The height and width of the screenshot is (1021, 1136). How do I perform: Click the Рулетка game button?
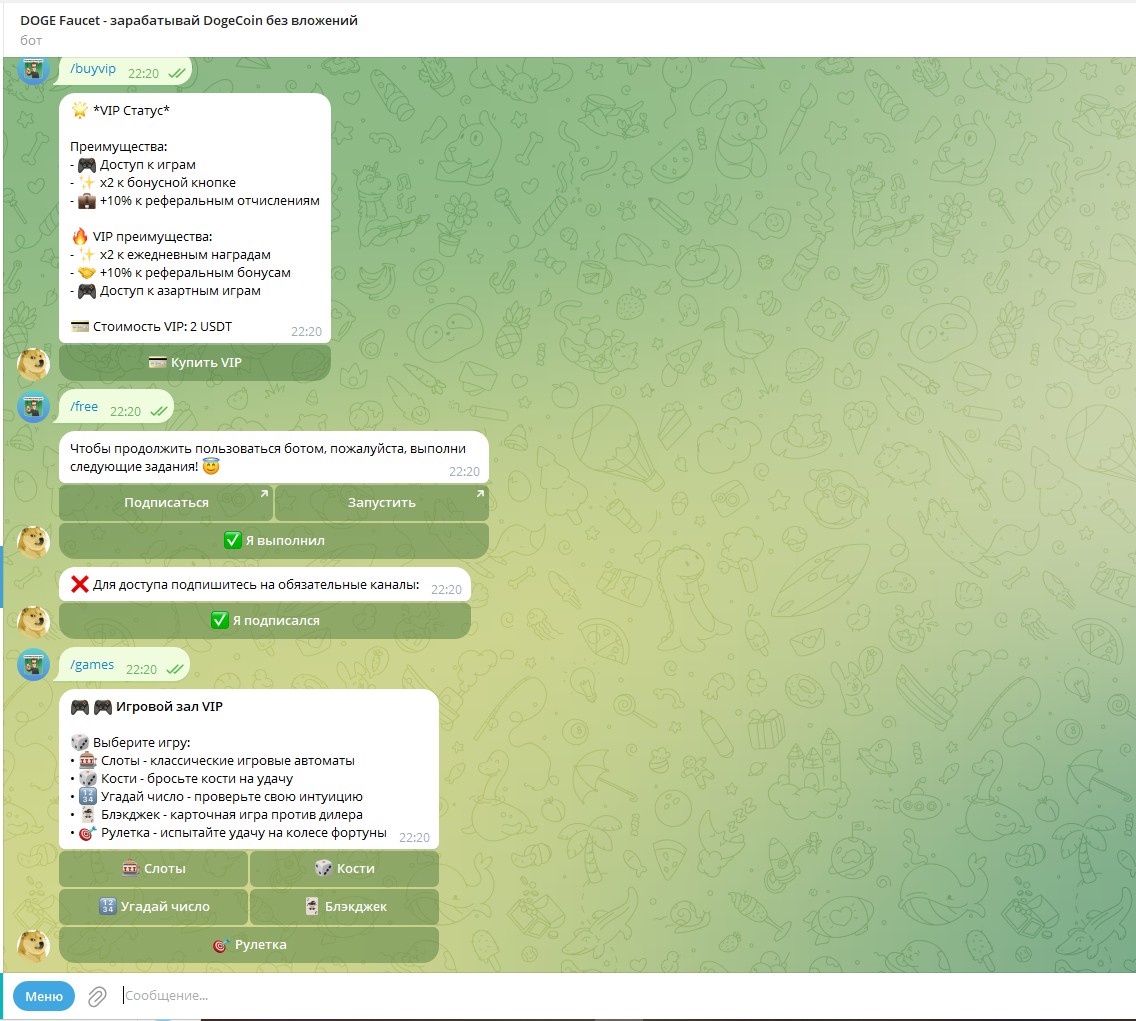[x=249, y=945]
